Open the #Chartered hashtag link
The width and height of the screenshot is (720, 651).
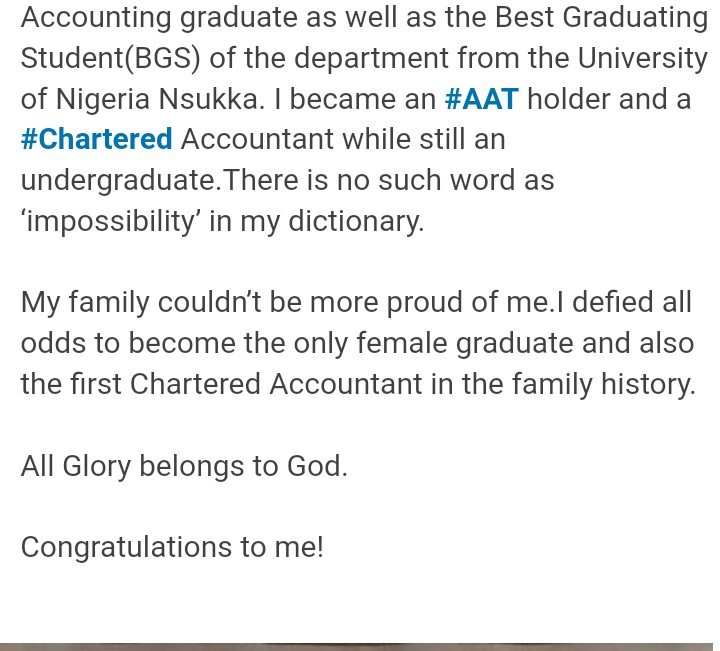[96, 139]
